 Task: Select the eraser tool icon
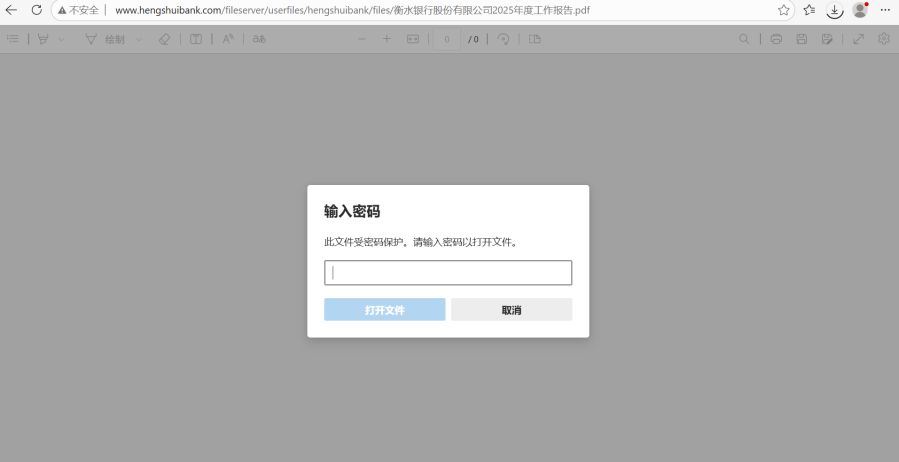click(164, 39)
